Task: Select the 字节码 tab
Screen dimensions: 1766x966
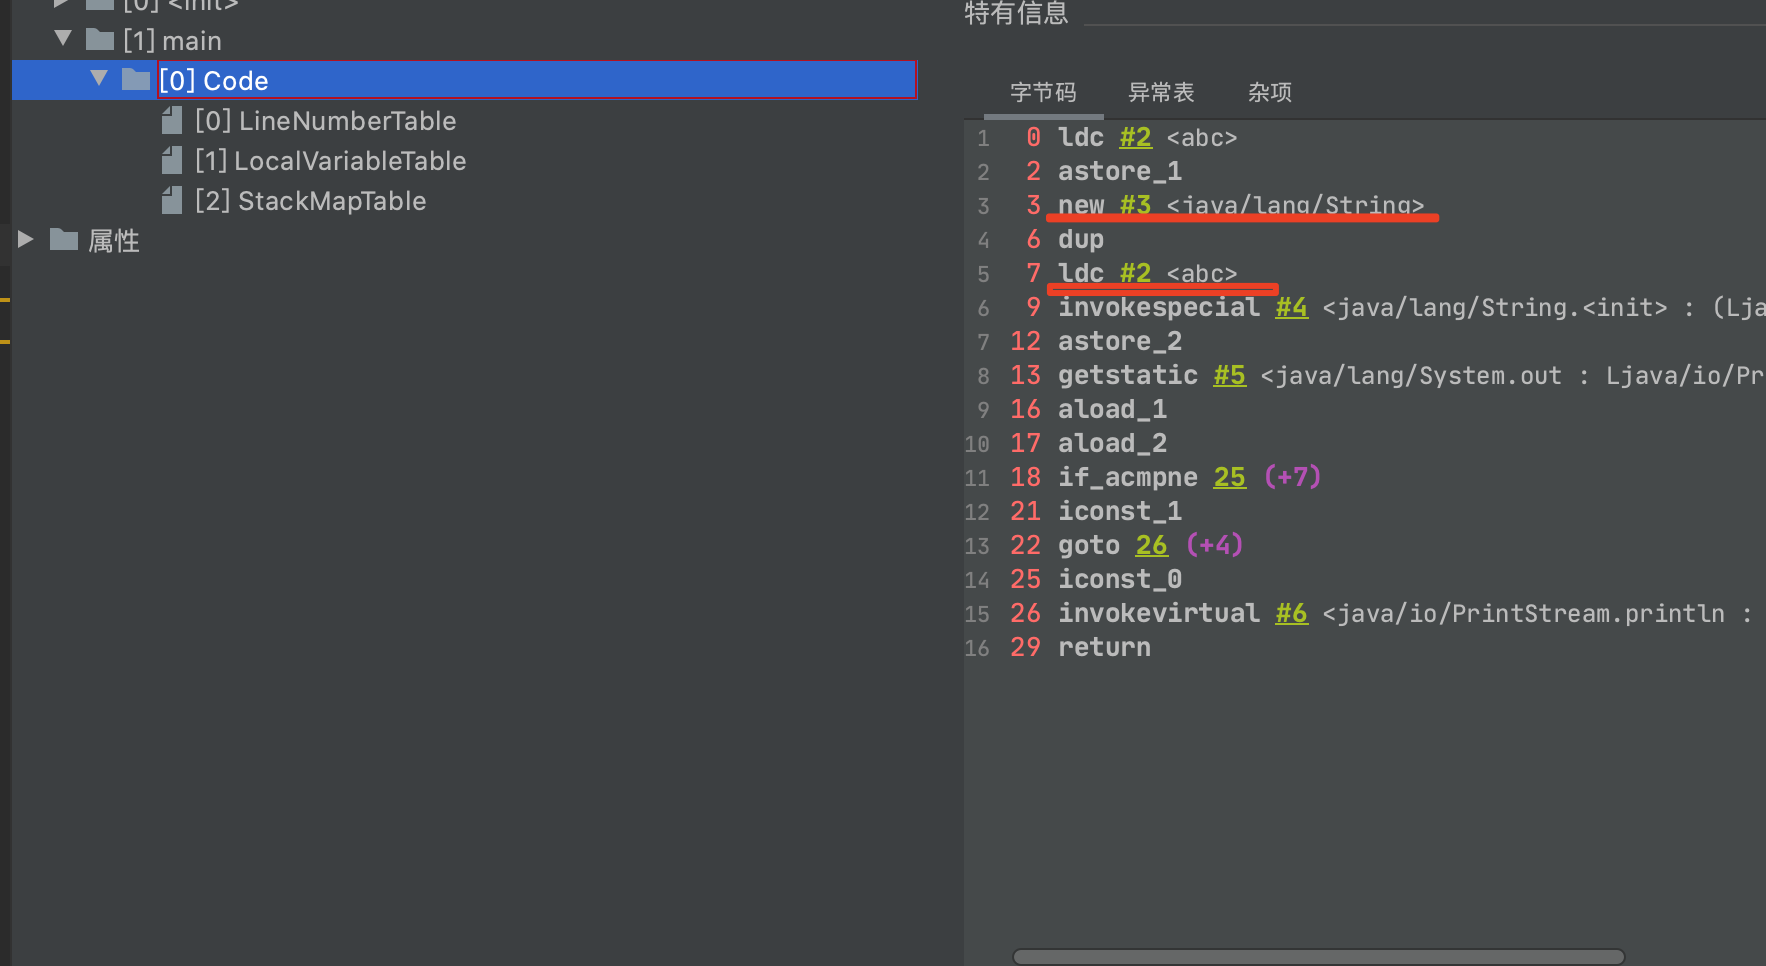Action: click(x=1043, y=93)
